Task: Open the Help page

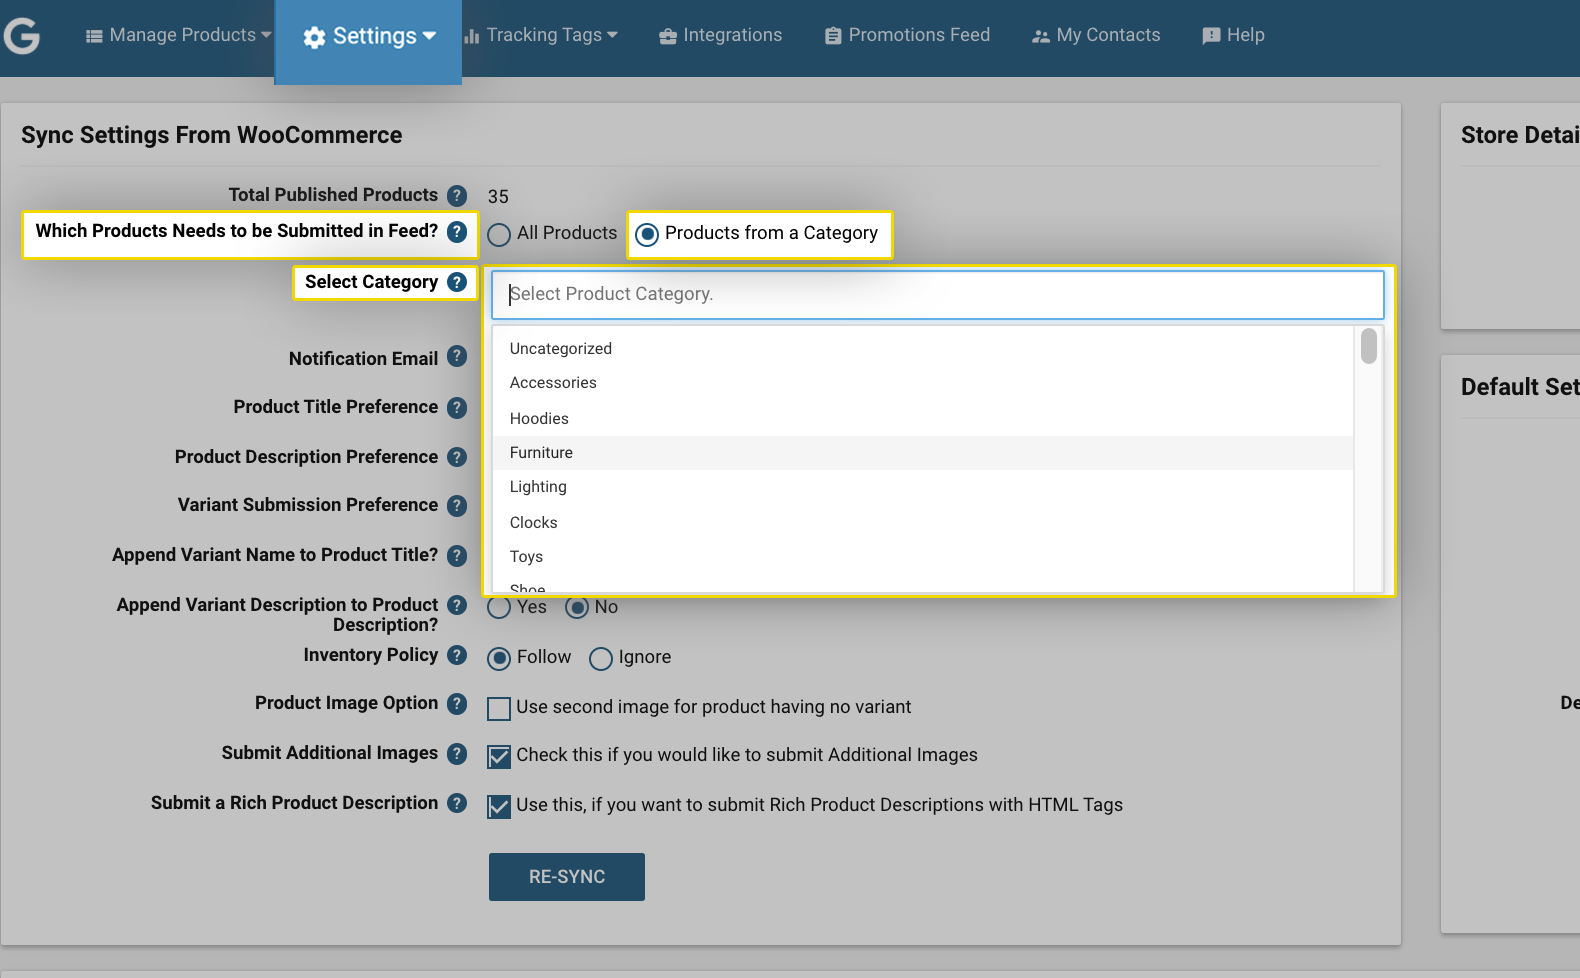Action: pyautogui.click(x=1246, y=35)
